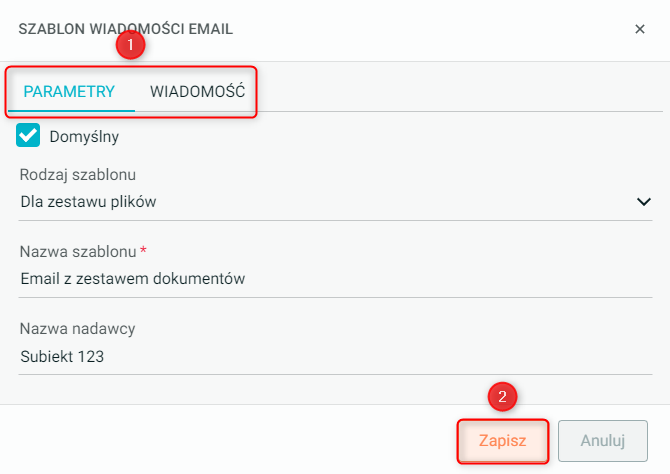Select the 'Dla zestawu plików' dropdown value
Viewport: 670px width, 474px height.
click(x=88, y=202)
